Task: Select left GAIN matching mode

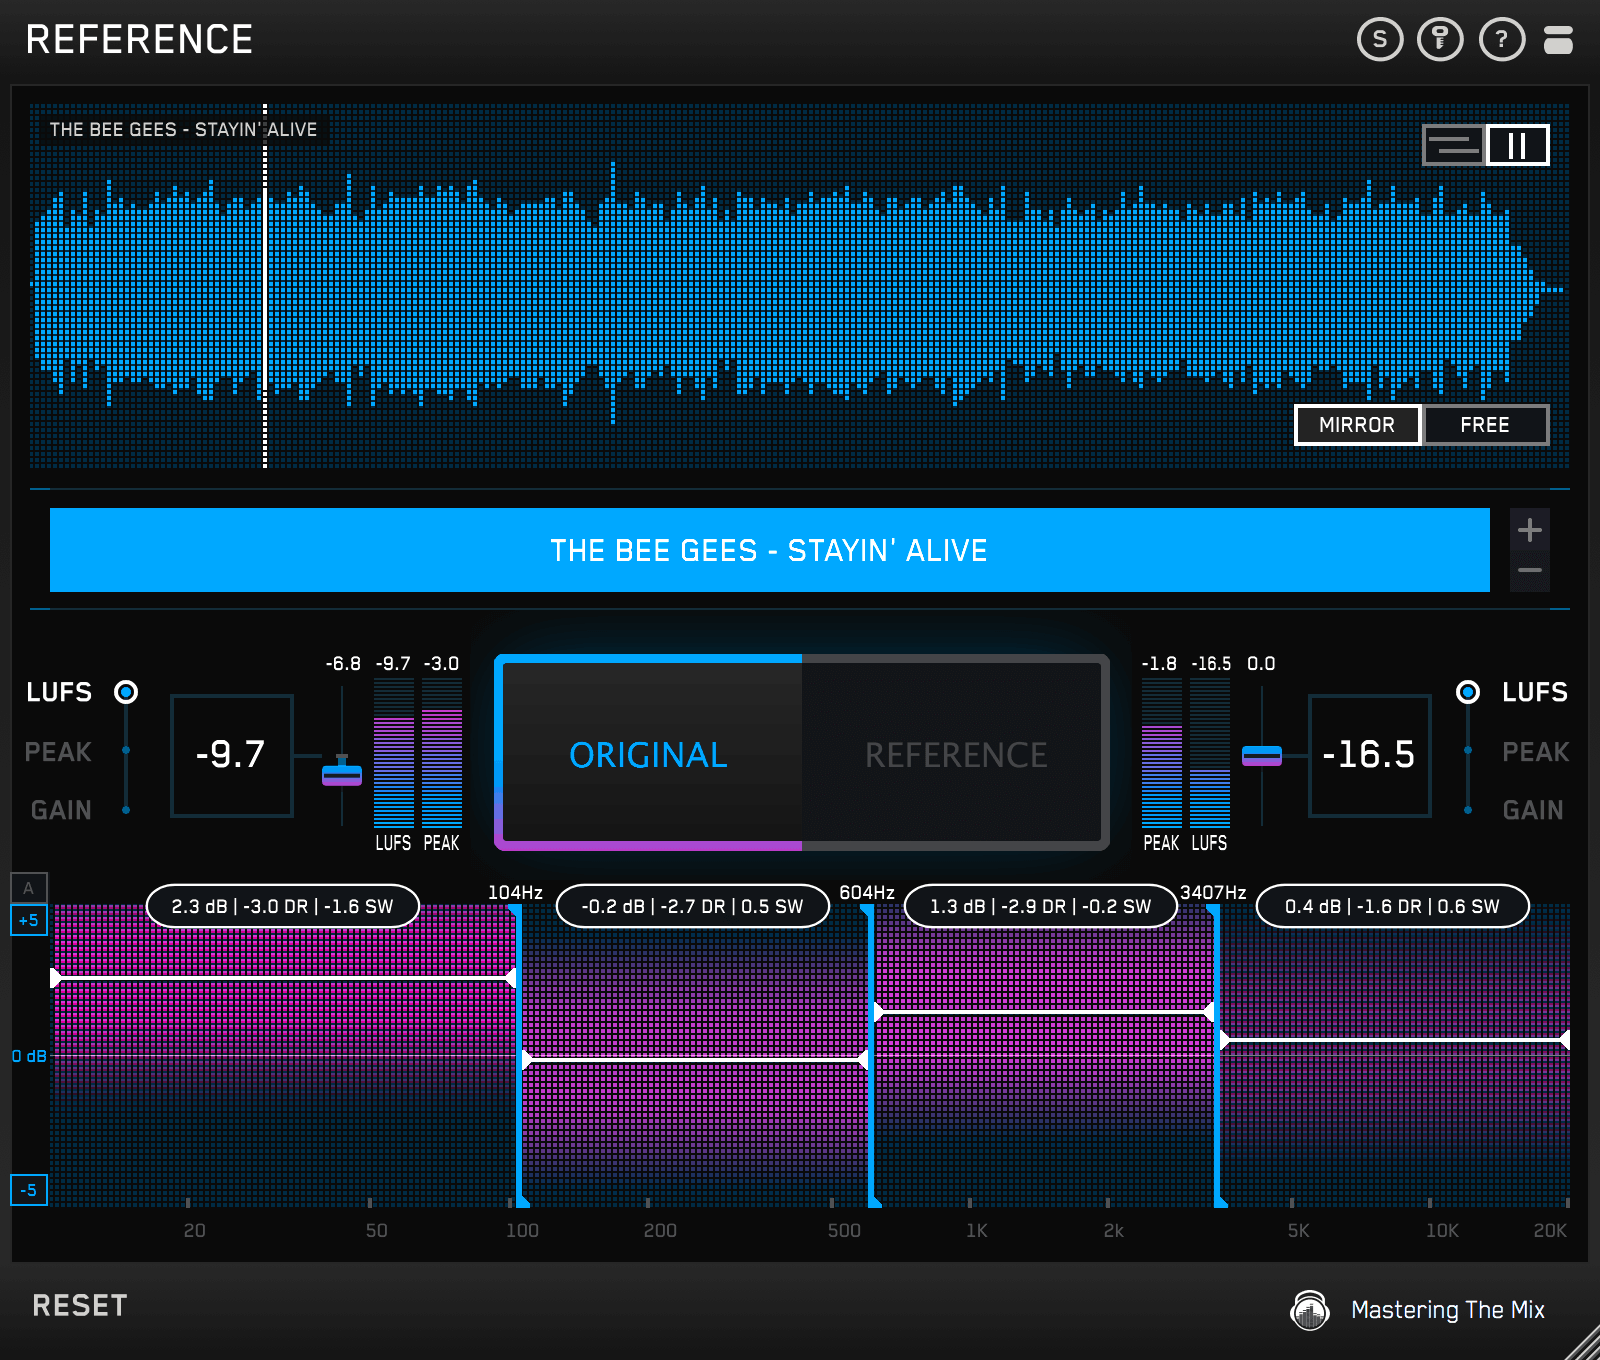Action: click(x=61, y=810)
